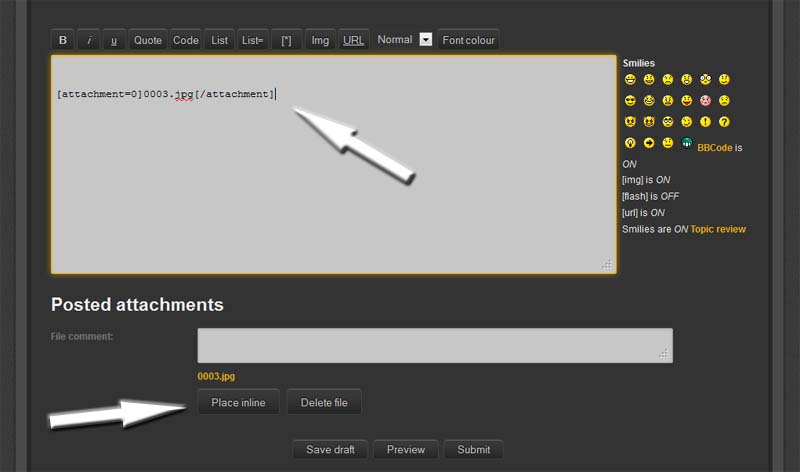Image resolution: width=800 pixels, height=472 pixels.
Task: Click the "[img] is ON" status text
Action: coord(646,180)
